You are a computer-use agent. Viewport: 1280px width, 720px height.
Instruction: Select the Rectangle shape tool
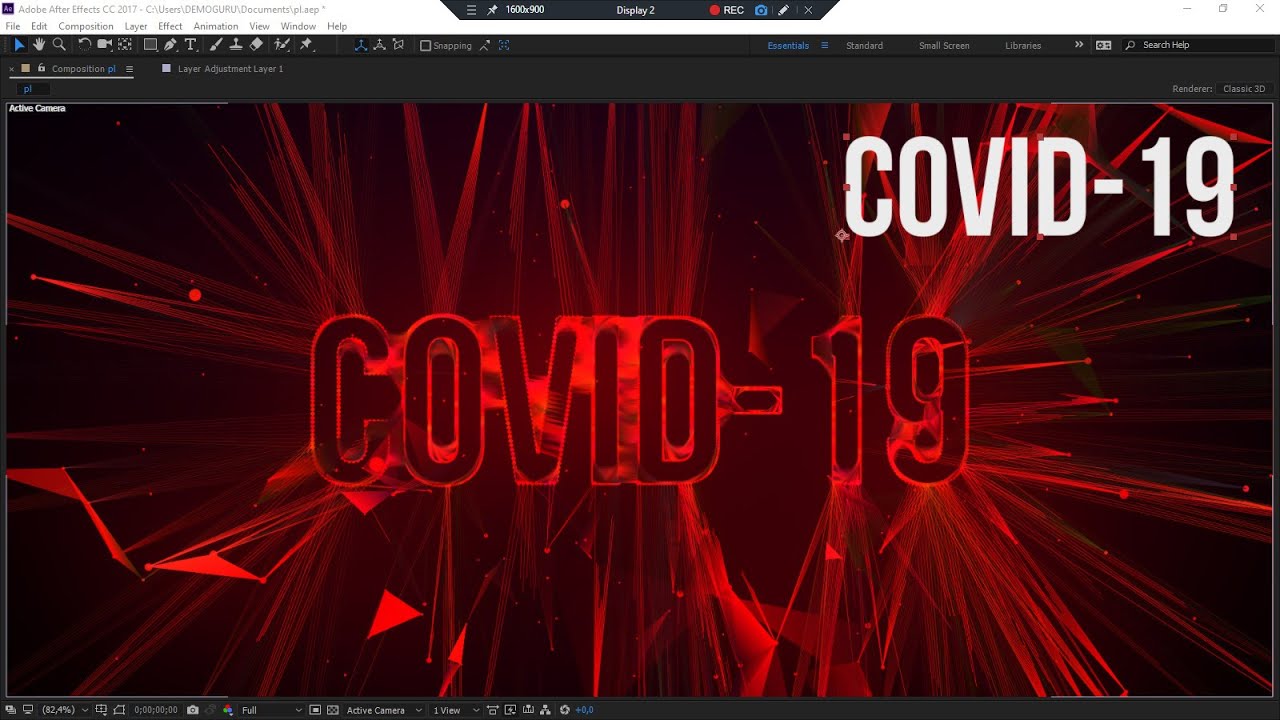coord(150,45)
